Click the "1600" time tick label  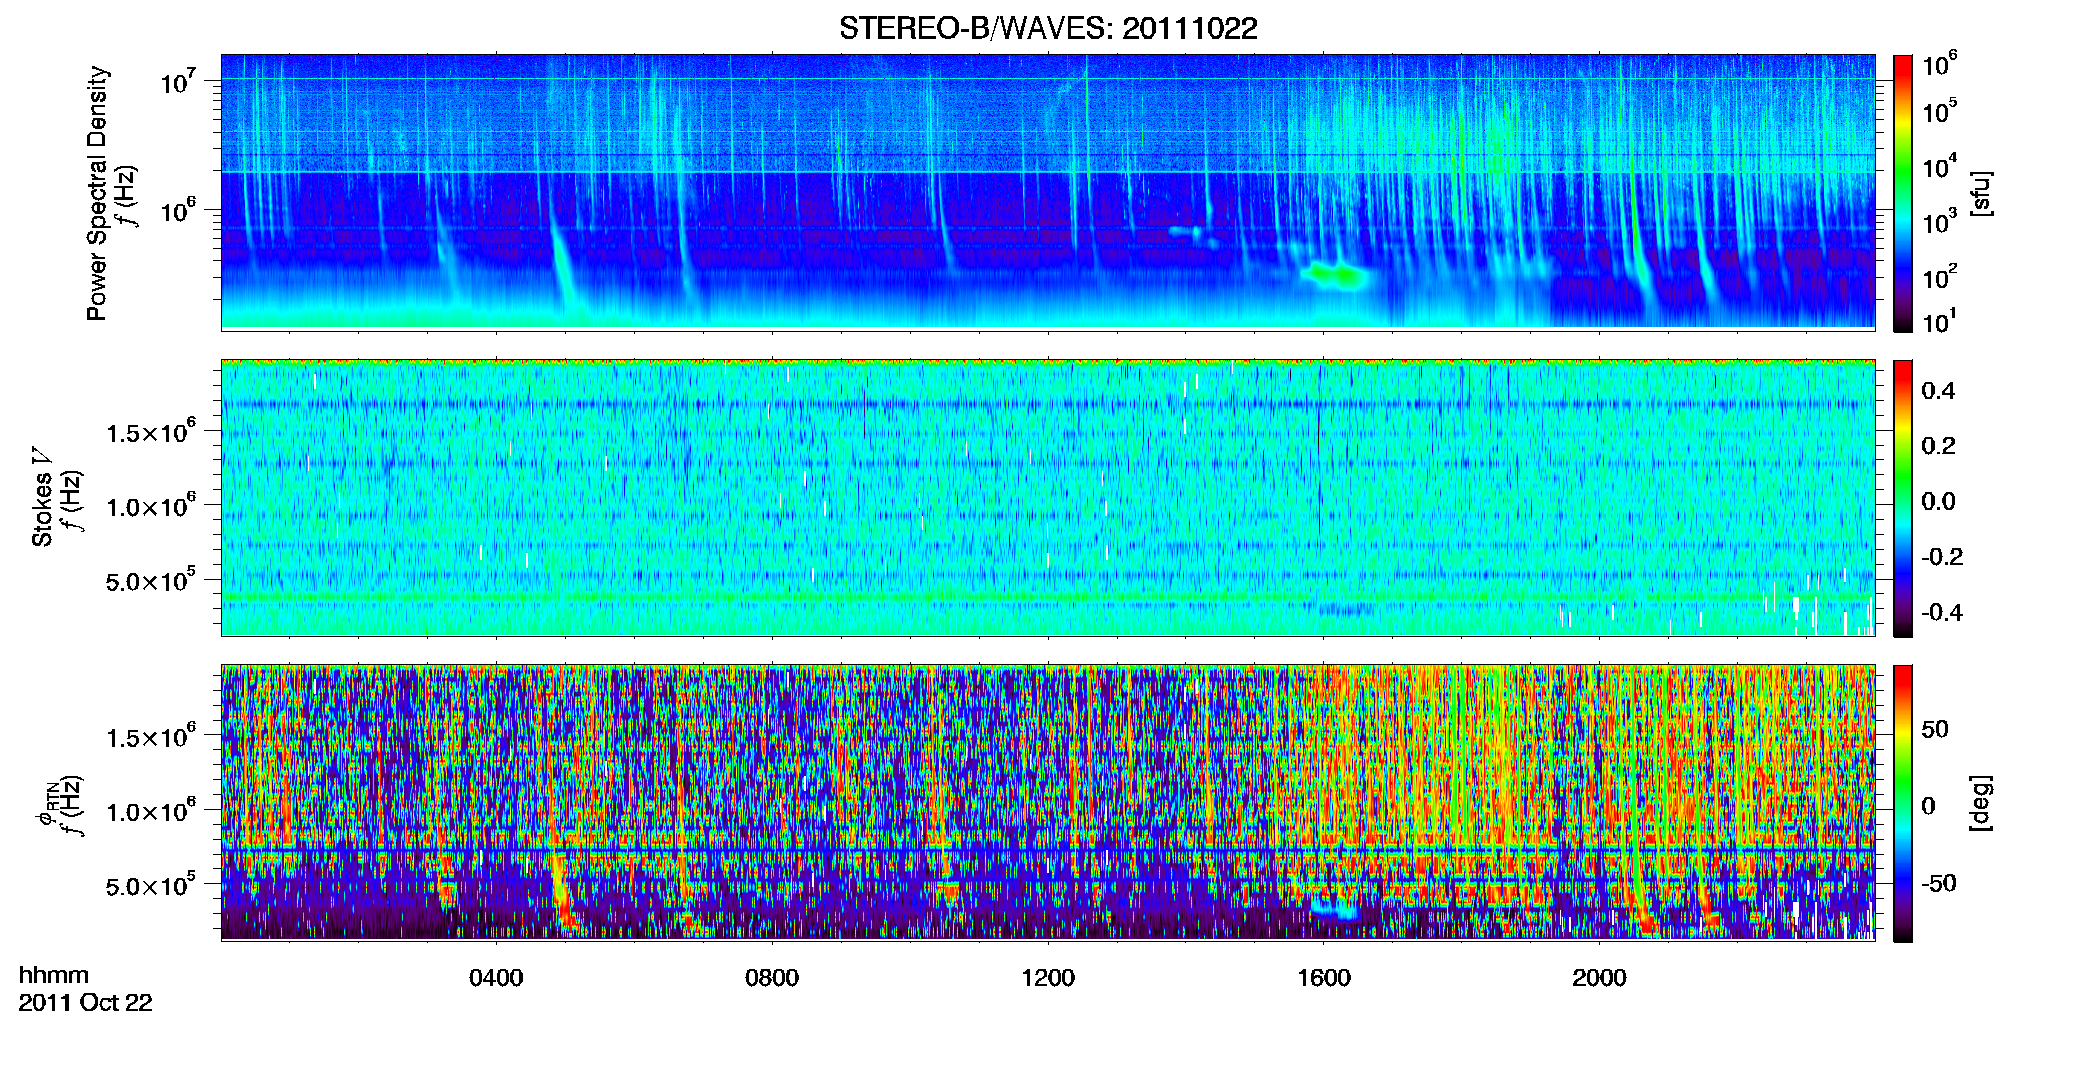pos(1324,977)
